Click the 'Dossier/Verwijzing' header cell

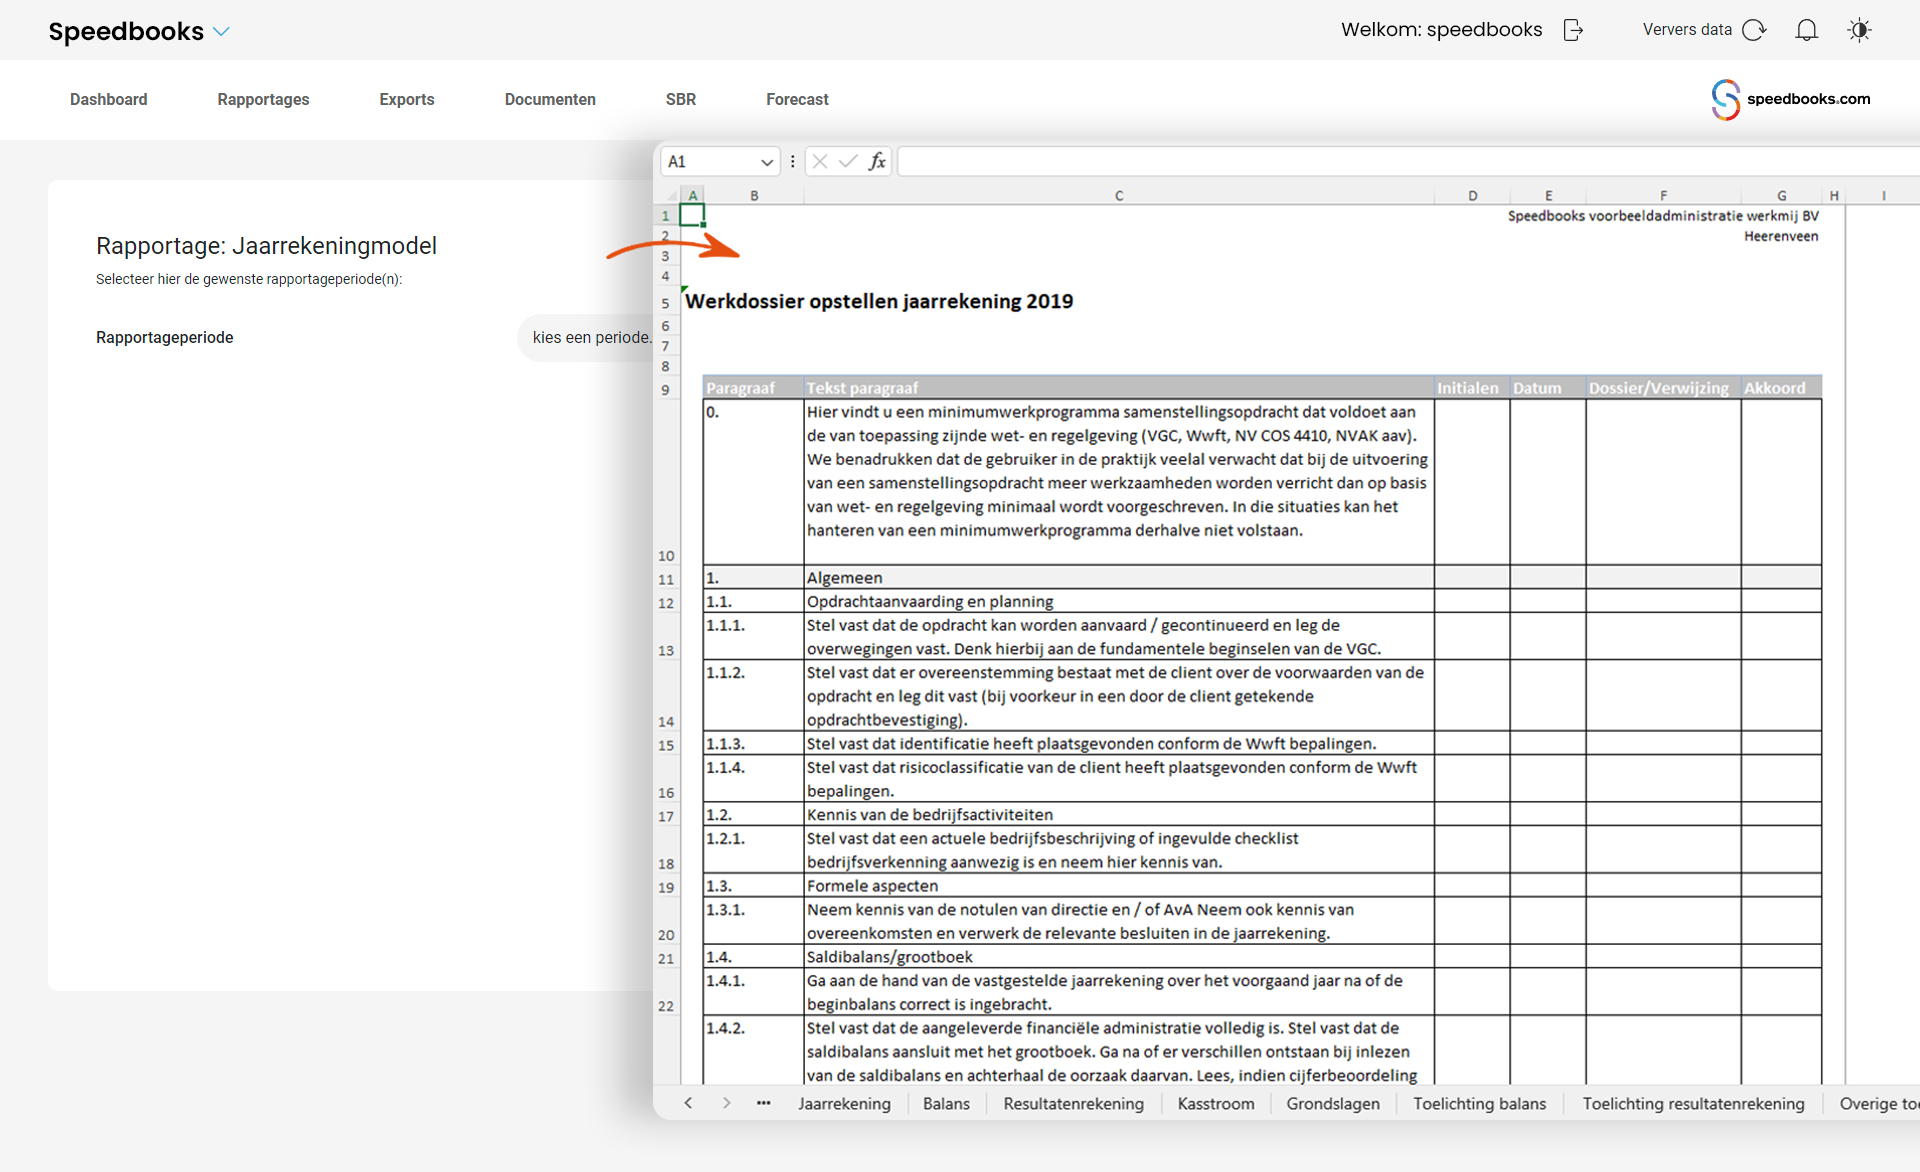(1663, 388)
